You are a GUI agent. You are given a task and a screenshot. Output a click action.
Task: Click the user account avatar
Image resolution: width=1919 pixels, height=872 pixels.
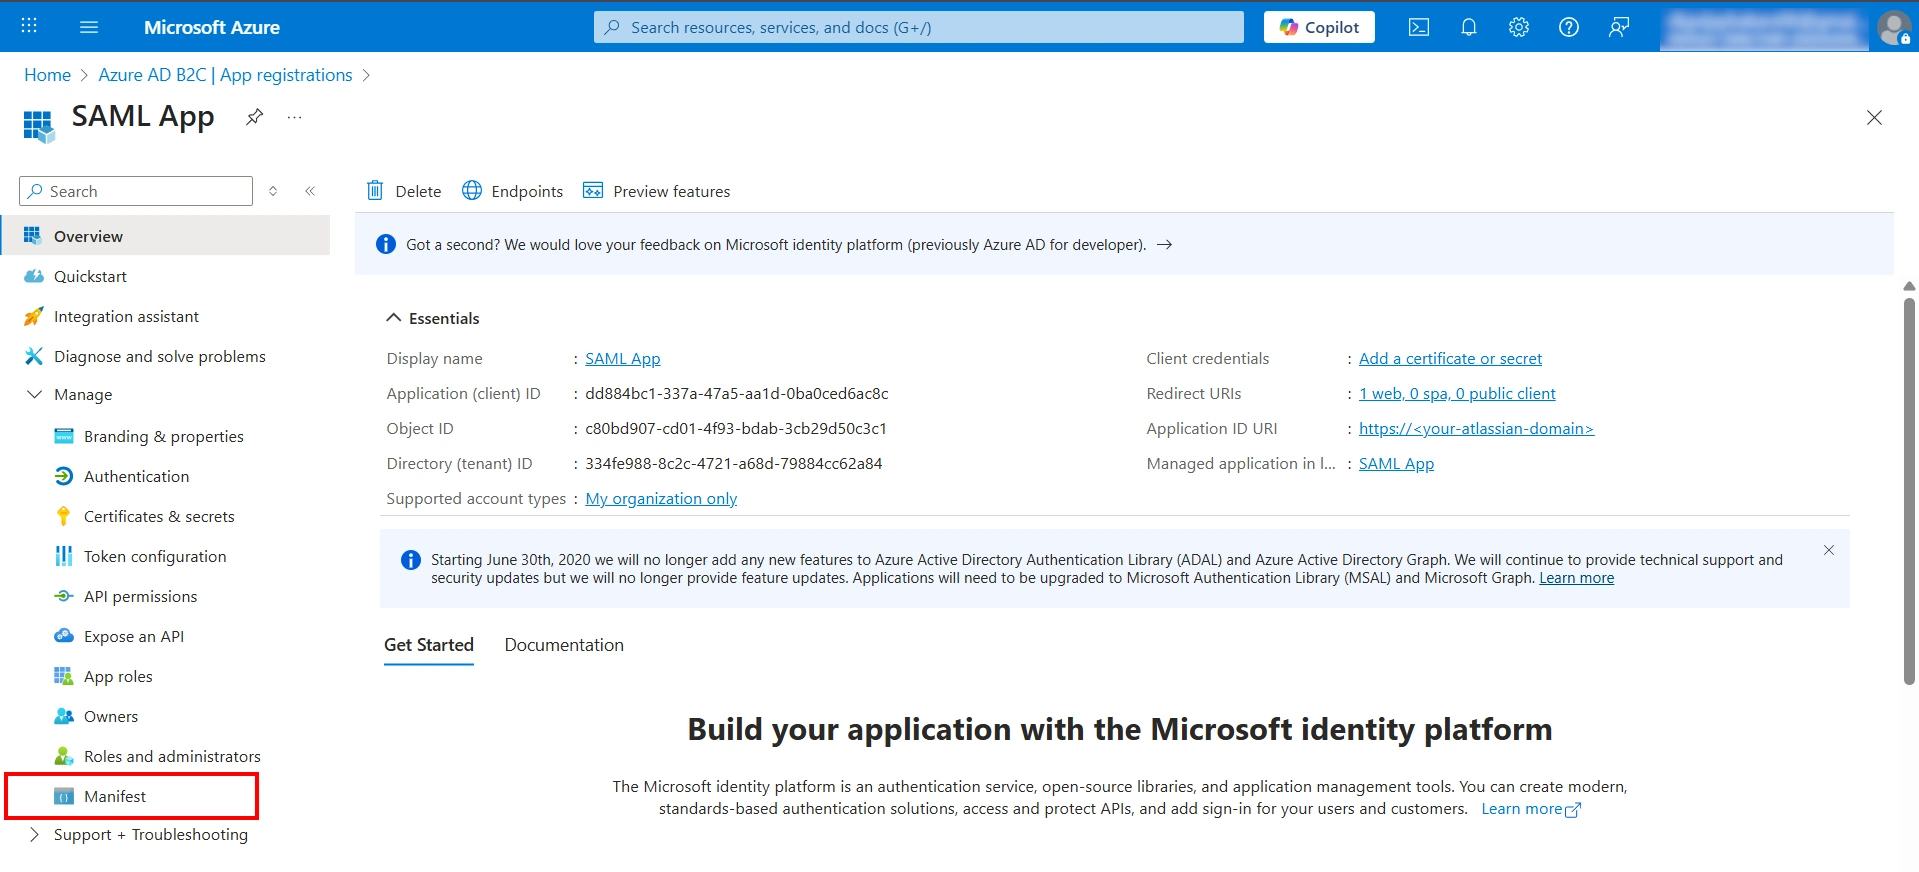(x=1893, y=27)
